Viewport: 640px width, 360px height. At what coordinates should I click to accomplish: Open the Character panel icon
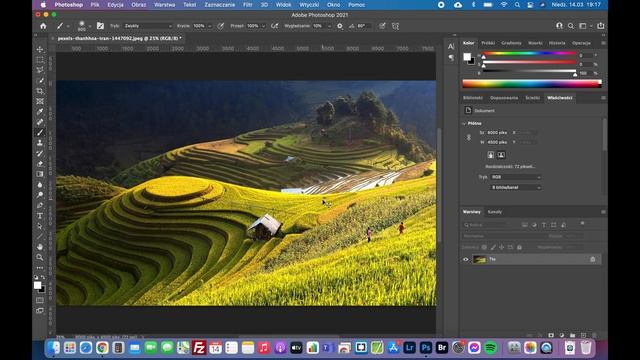[x=451, y=47]
